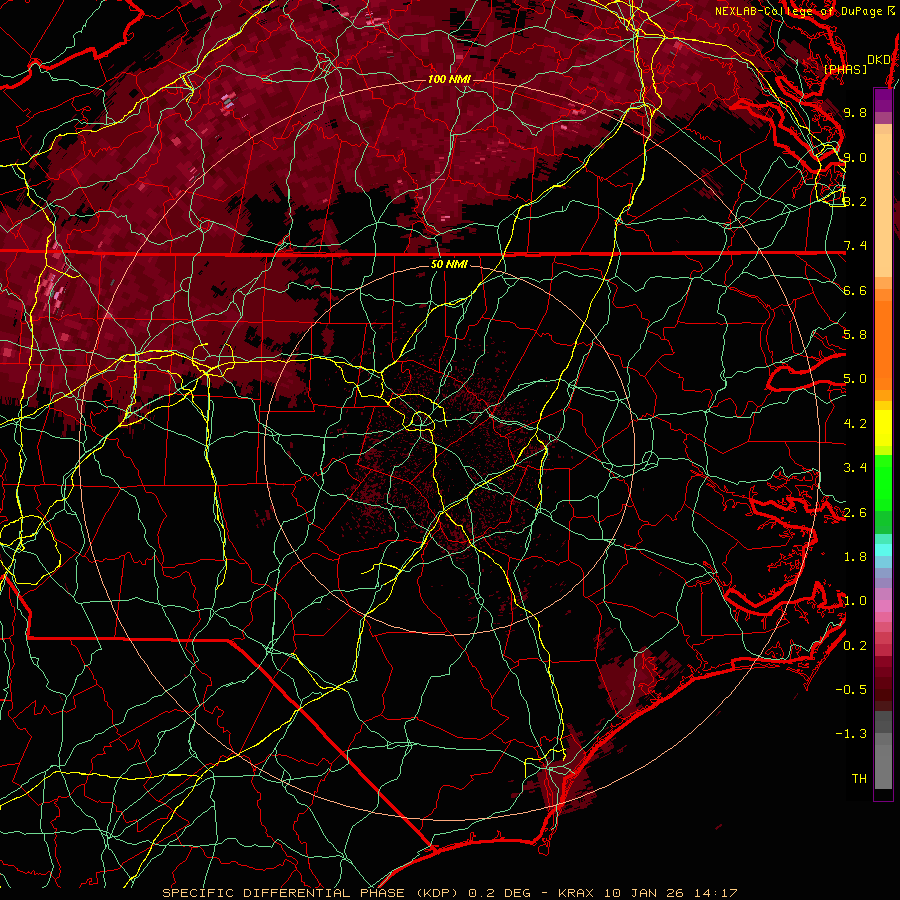Click the 8.2 scale value
The height and width of the screenshot is (900, 900).
point(855,201)
